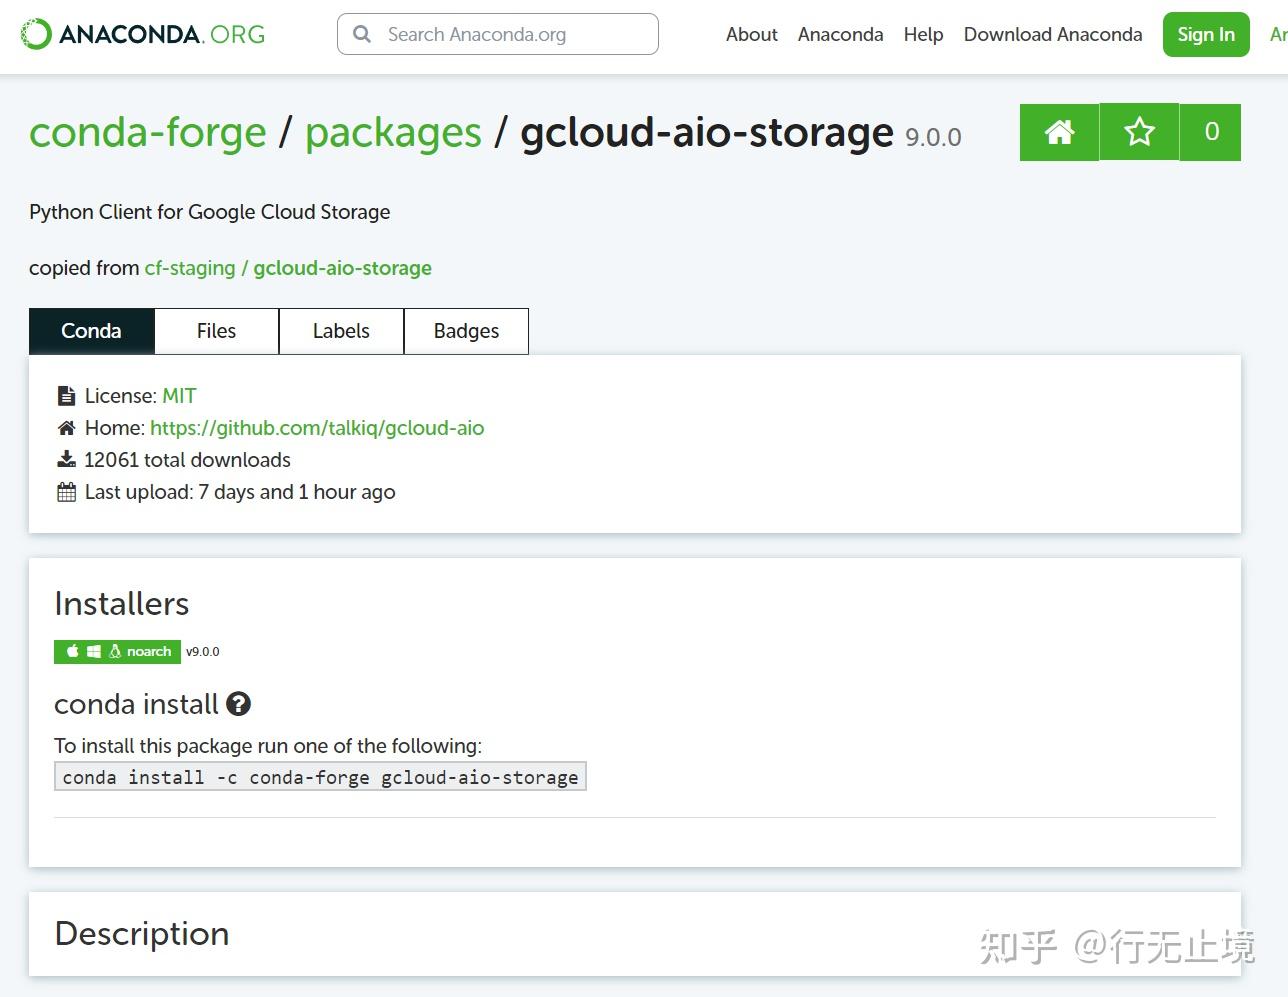Click the conda install help question mark
1288x997 pixels.
[x=238, y=704]
